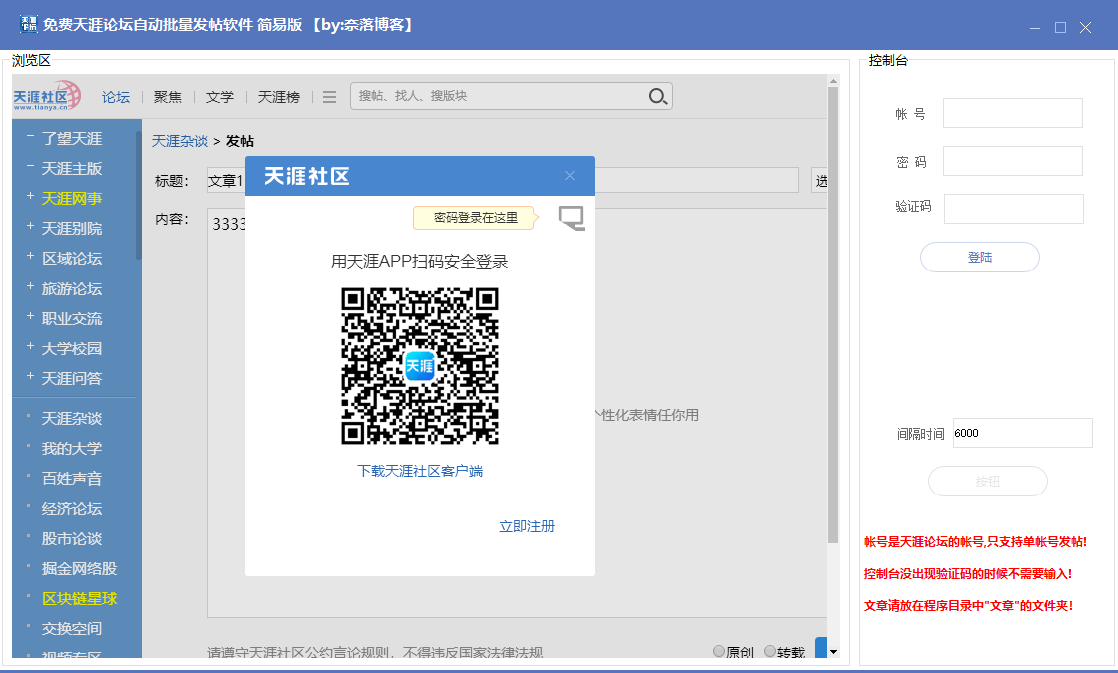This screenshot has height=673, width=1118.
Task: Open the 论坛 nav item
Action: 116,97
